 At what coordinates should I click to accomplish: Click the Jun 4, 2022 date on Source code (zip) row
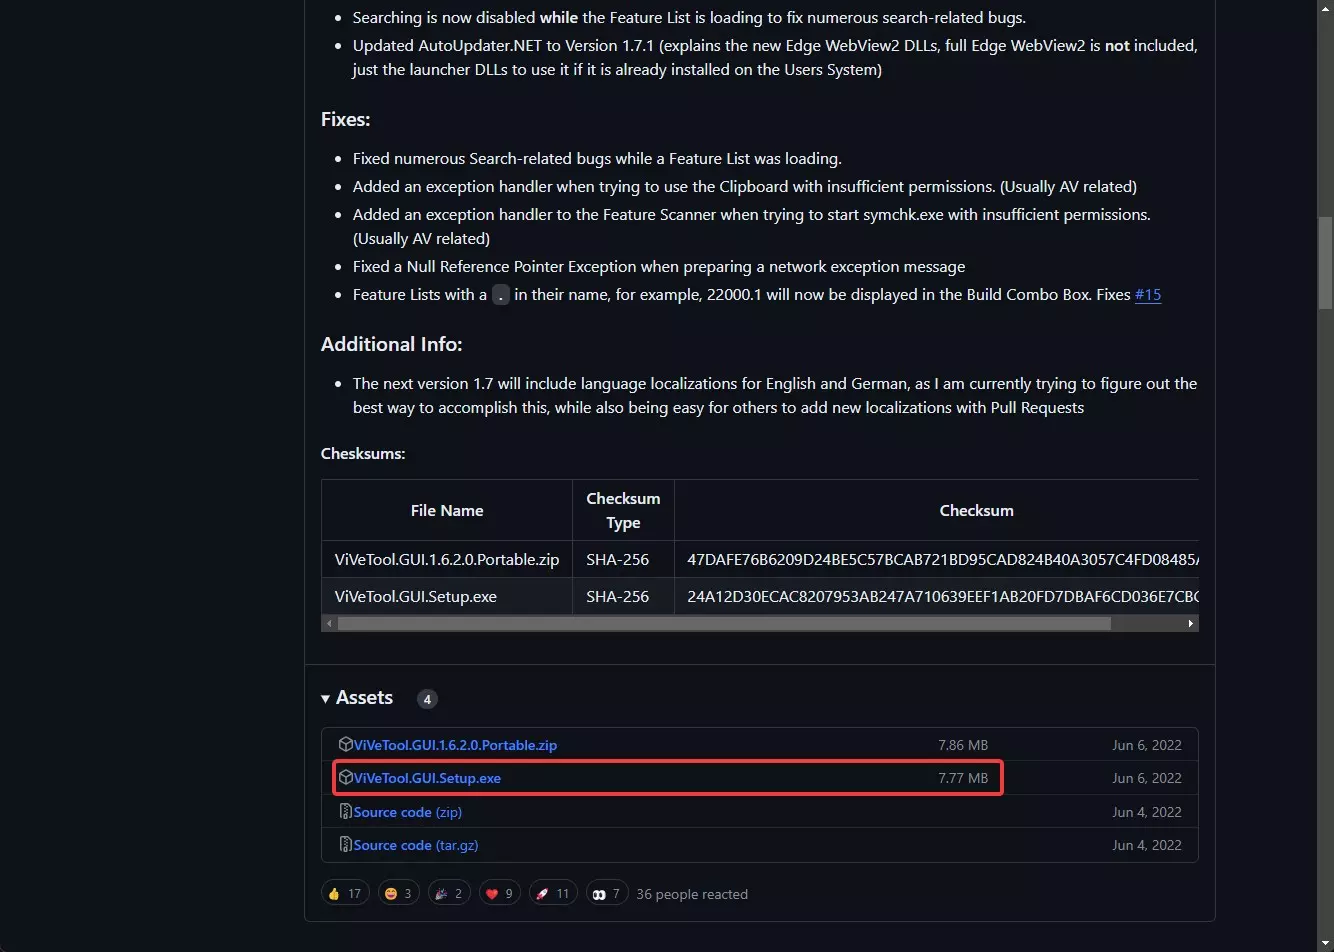click(x=1147, y=812)
